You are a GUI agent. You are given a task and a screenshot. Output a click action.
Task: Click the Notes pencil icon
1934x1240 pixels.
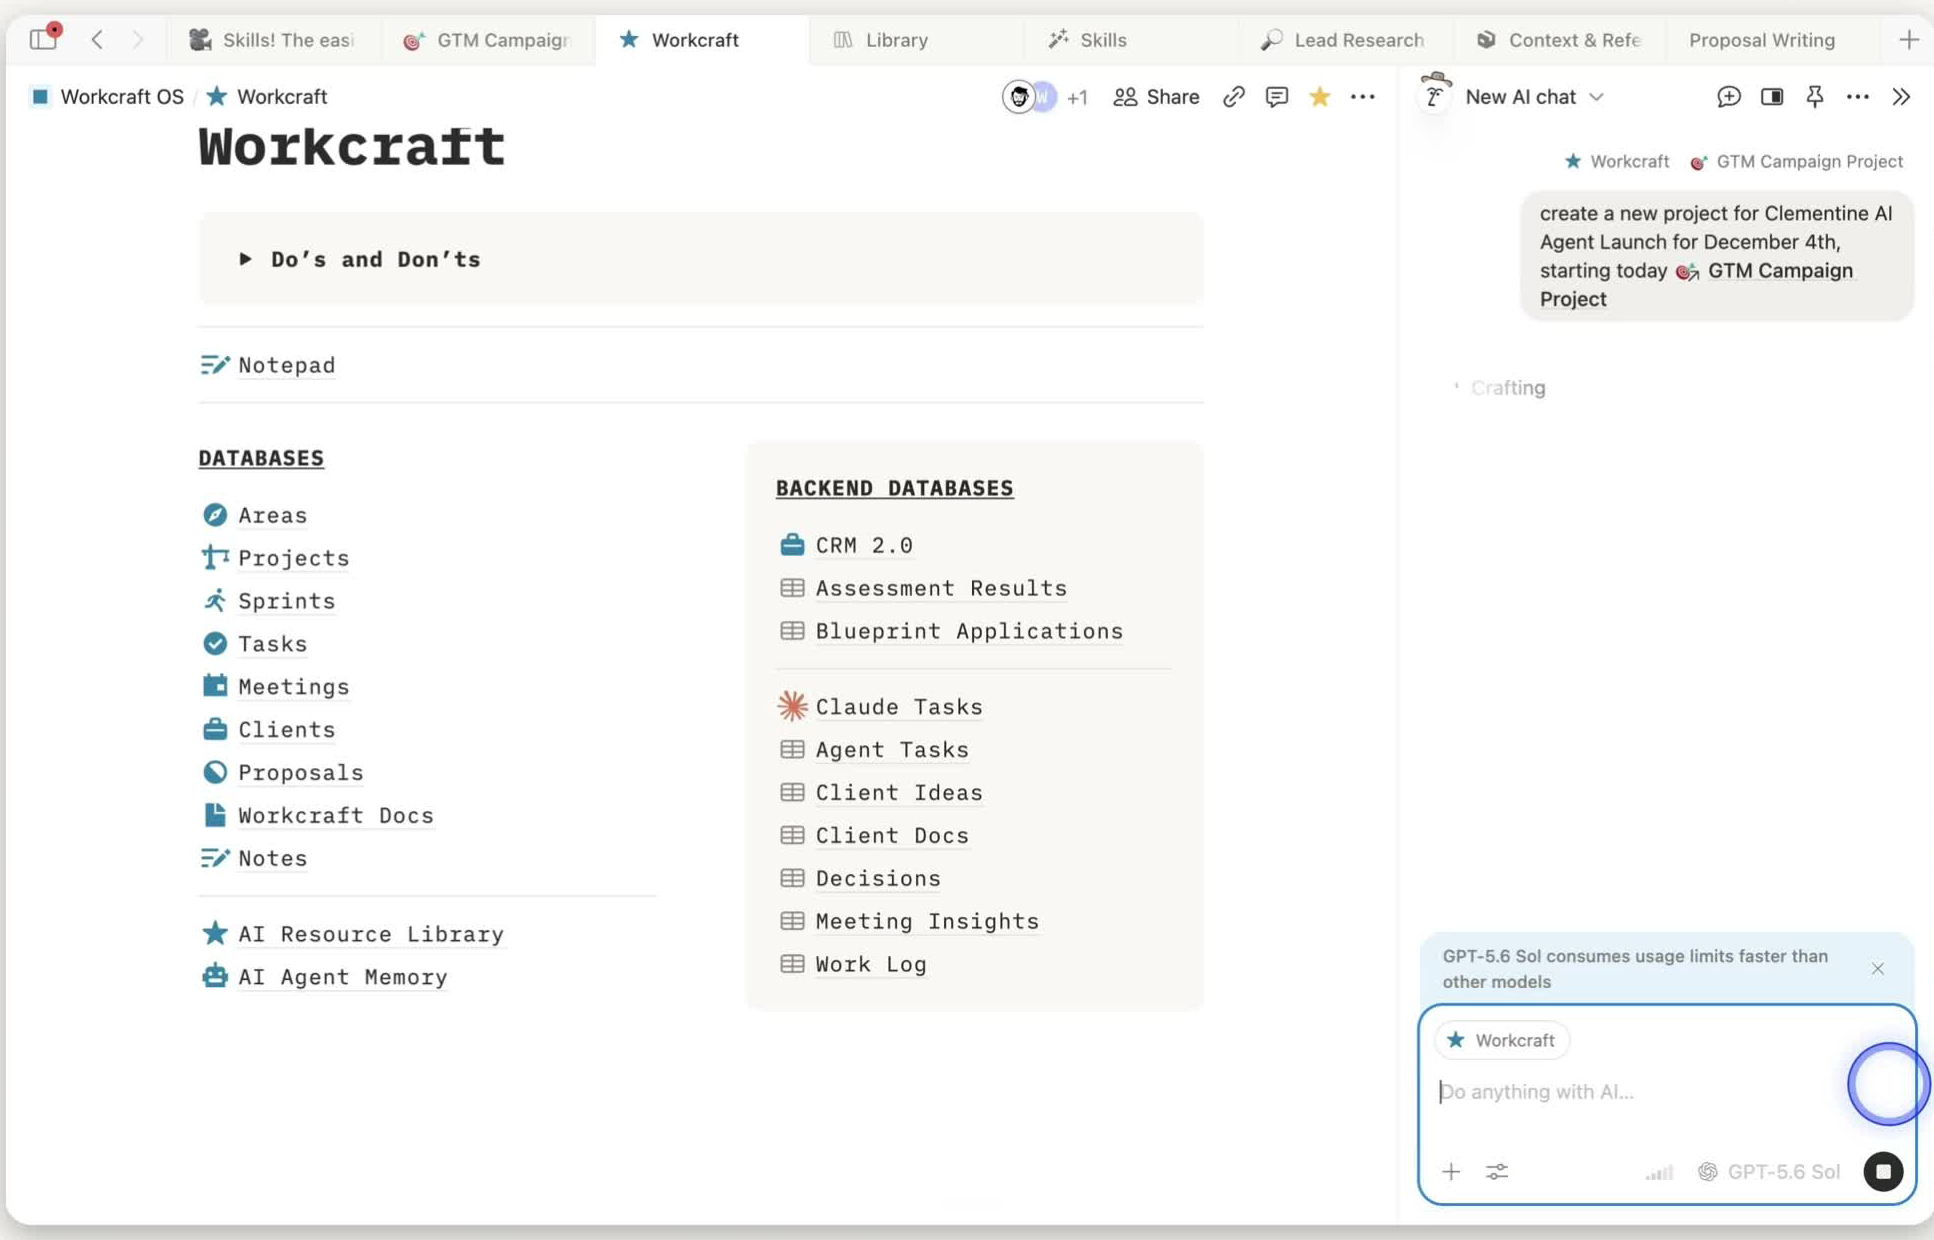tap(215, 858)
